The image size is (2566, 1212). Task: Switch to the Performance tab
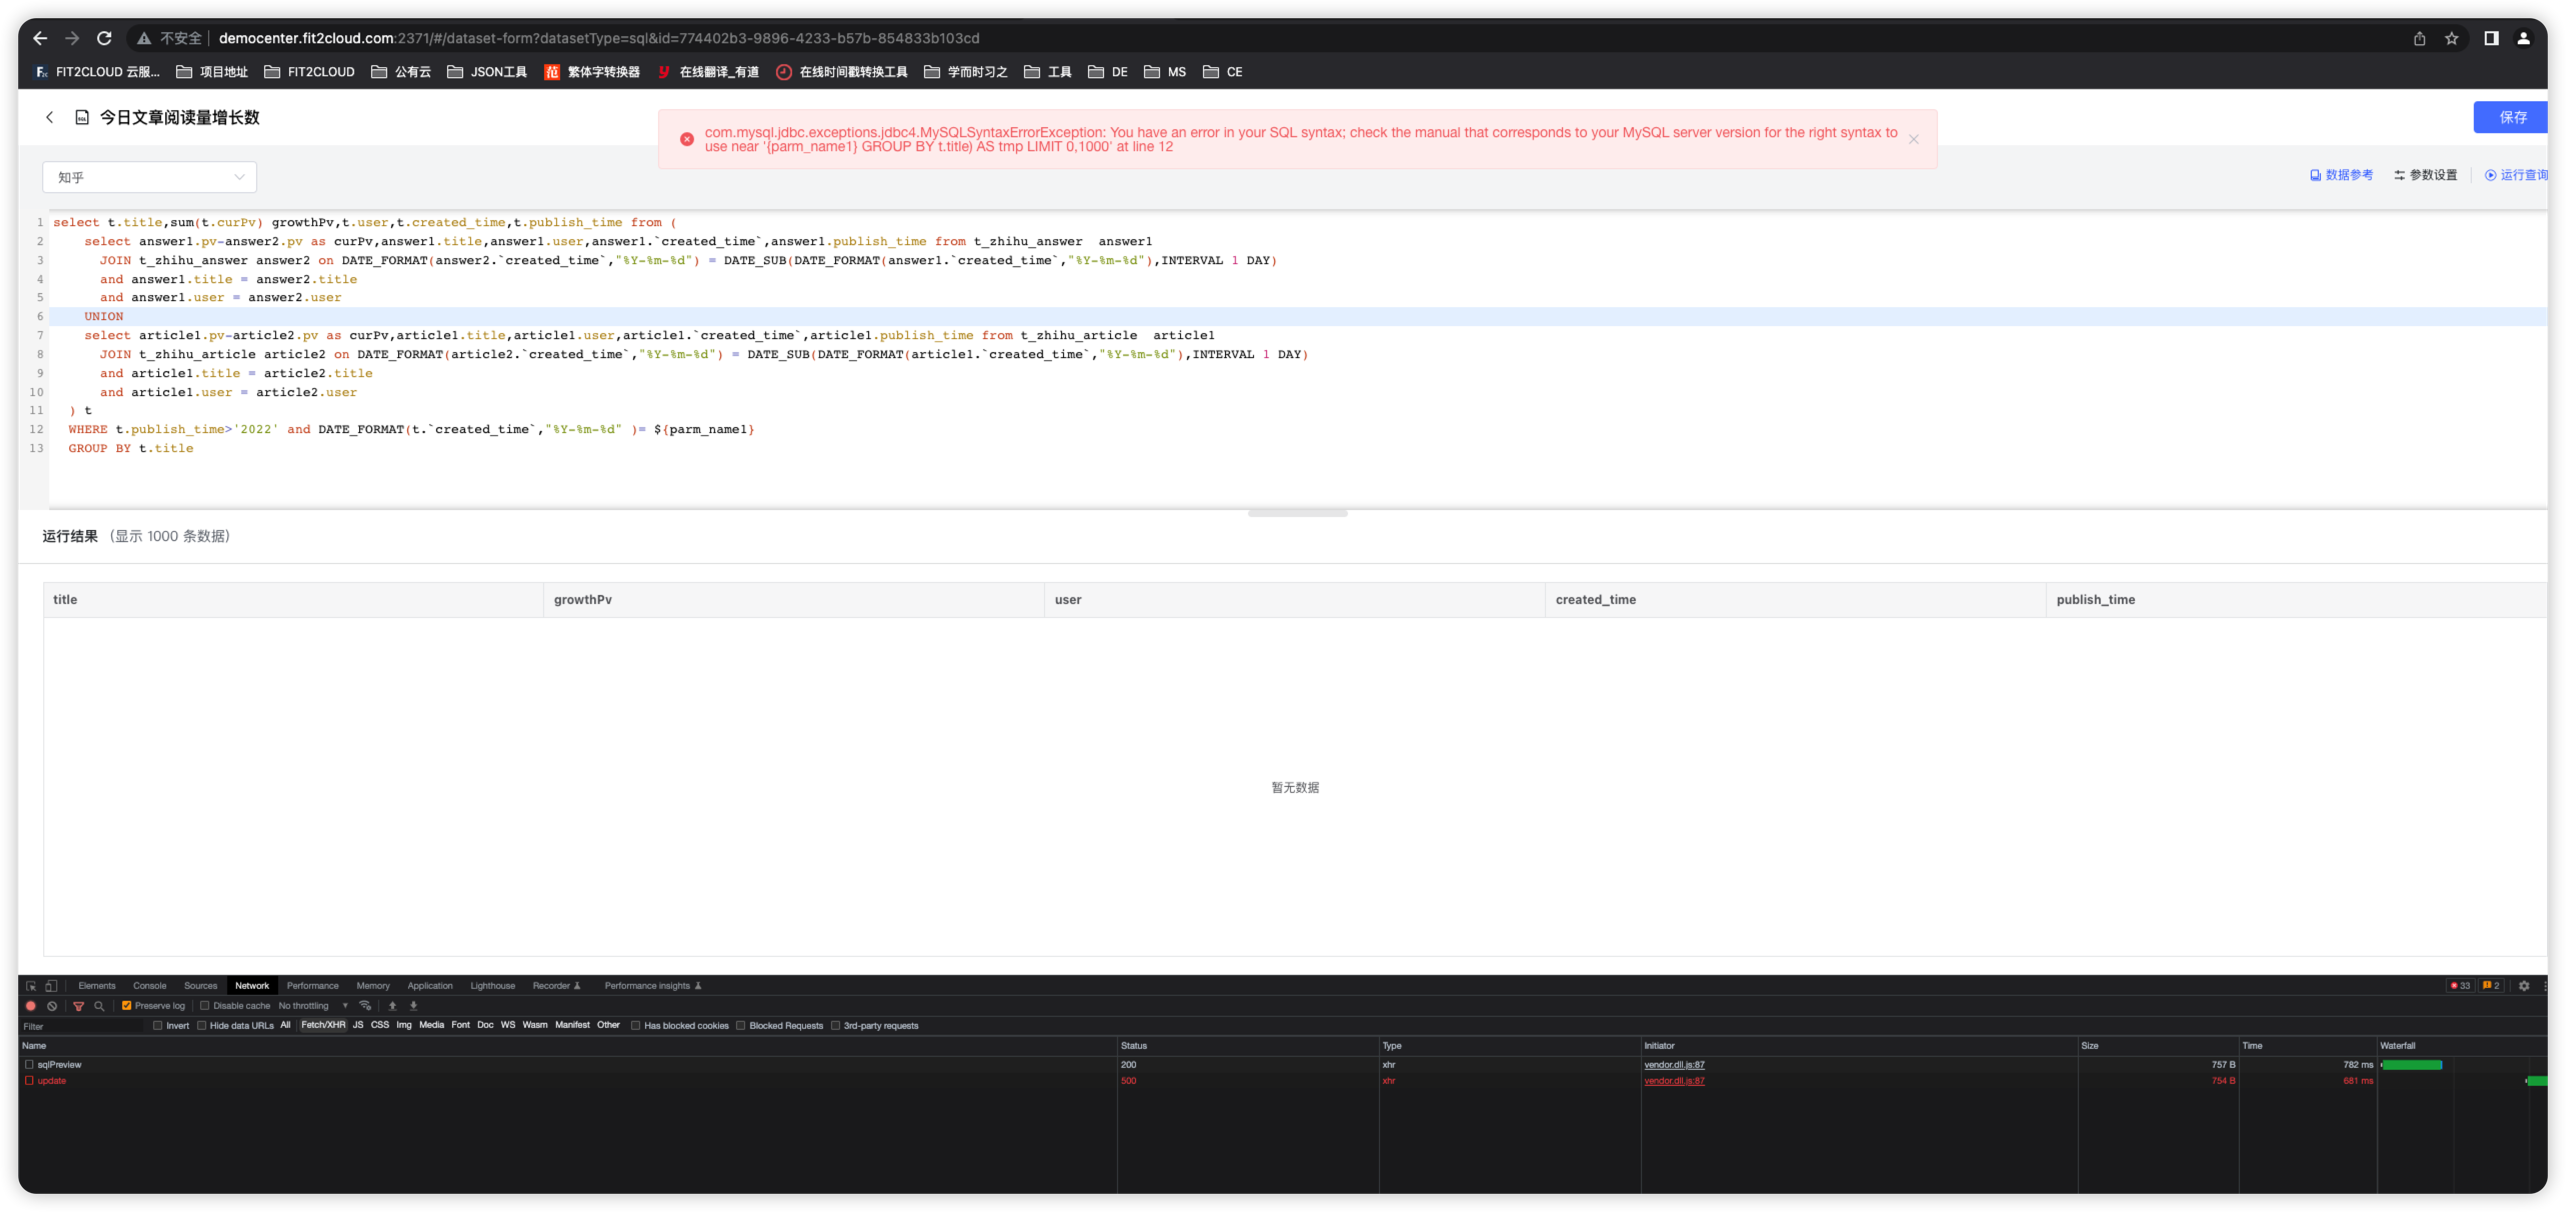(313, 985)
